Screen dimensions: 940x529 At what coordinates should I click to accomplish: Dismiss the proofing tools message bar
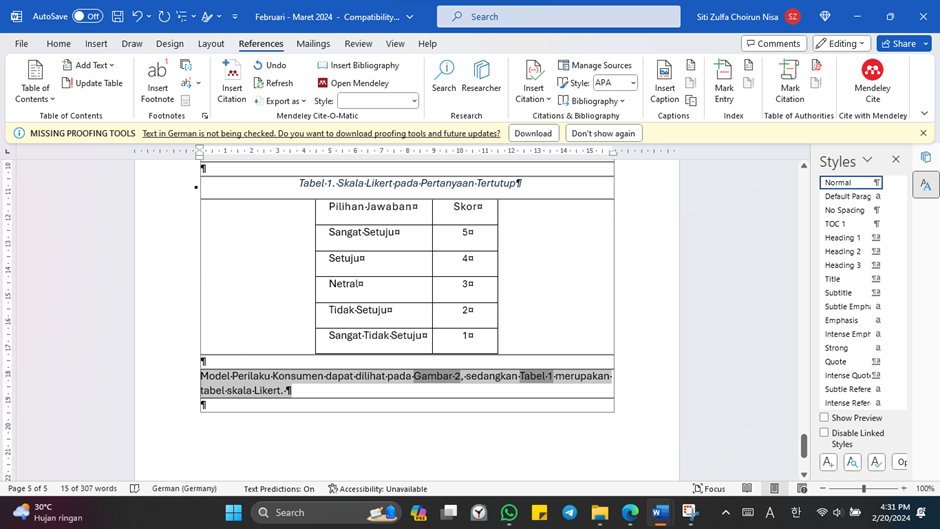click(923, 133)
